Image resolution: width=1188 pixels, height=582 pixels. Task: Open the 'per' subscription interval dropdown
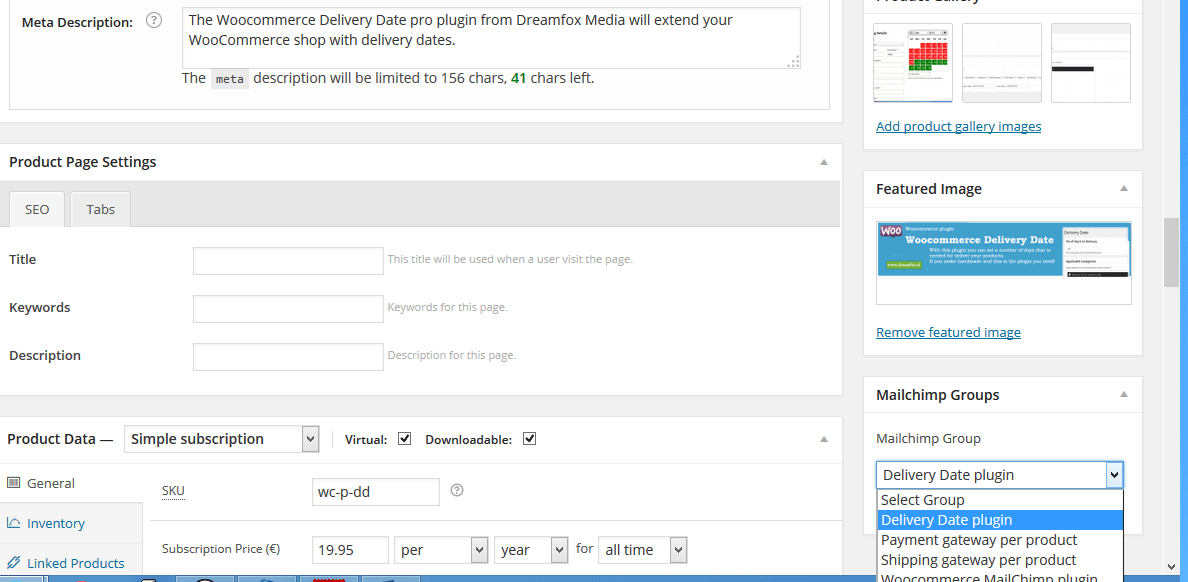tap(441, 550)
